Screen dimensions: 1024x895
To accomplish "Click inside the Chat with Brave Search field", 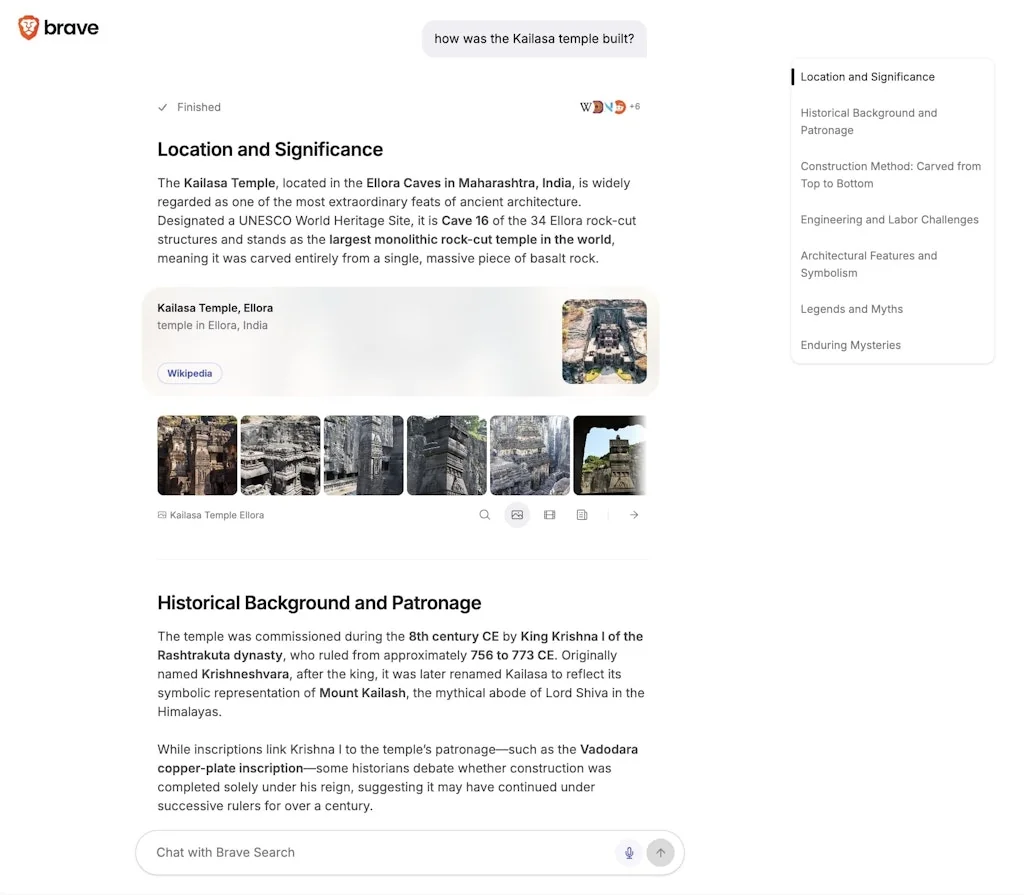I will point(380,852).
